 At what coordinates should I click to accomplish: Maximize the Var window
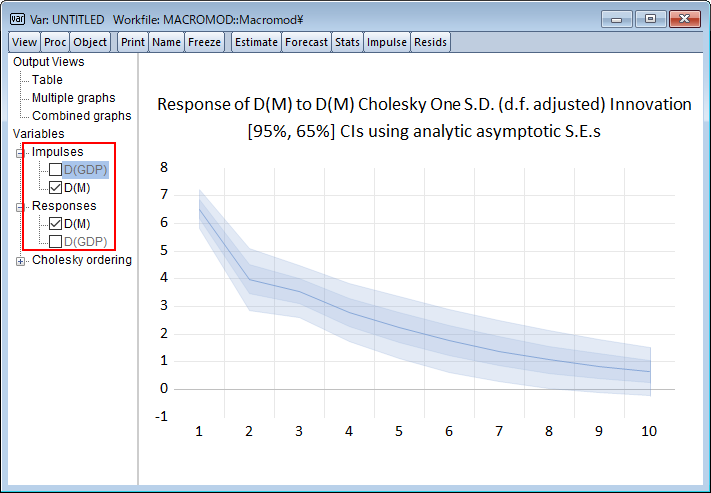650,20
